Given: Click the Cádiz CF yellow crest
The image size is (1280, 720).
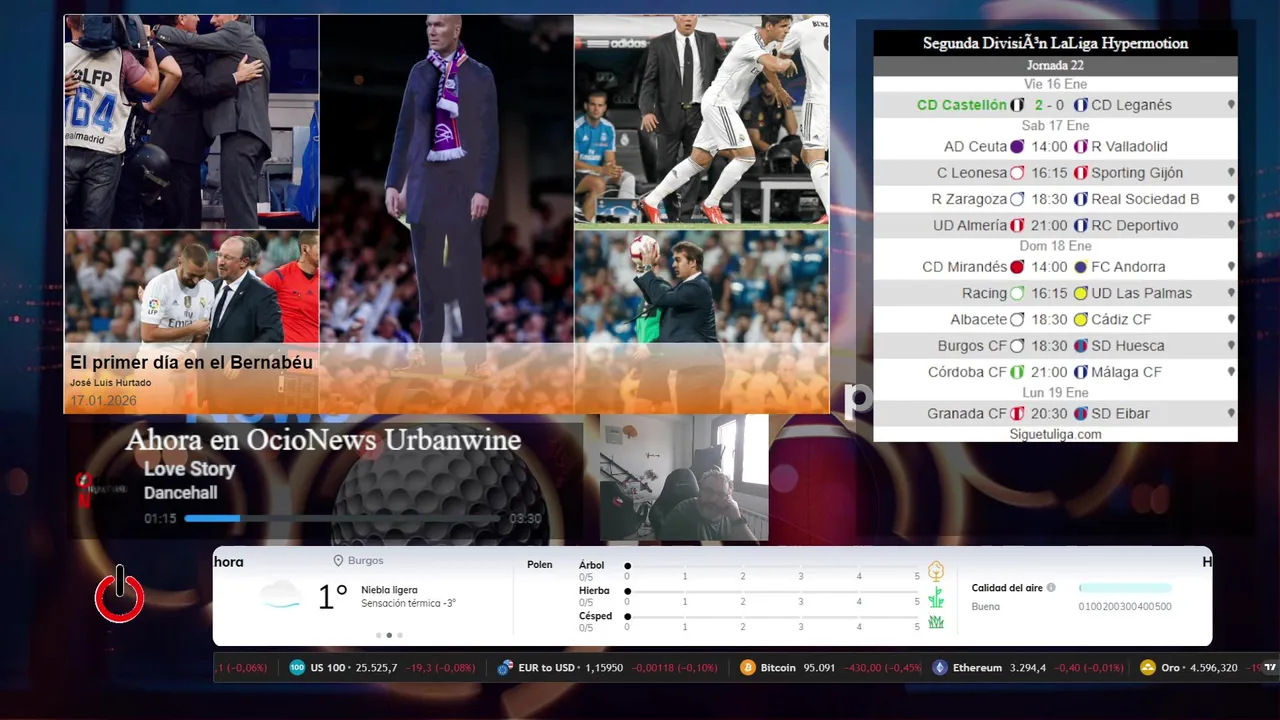Looking at the screenshot, I should (1081, 320).
